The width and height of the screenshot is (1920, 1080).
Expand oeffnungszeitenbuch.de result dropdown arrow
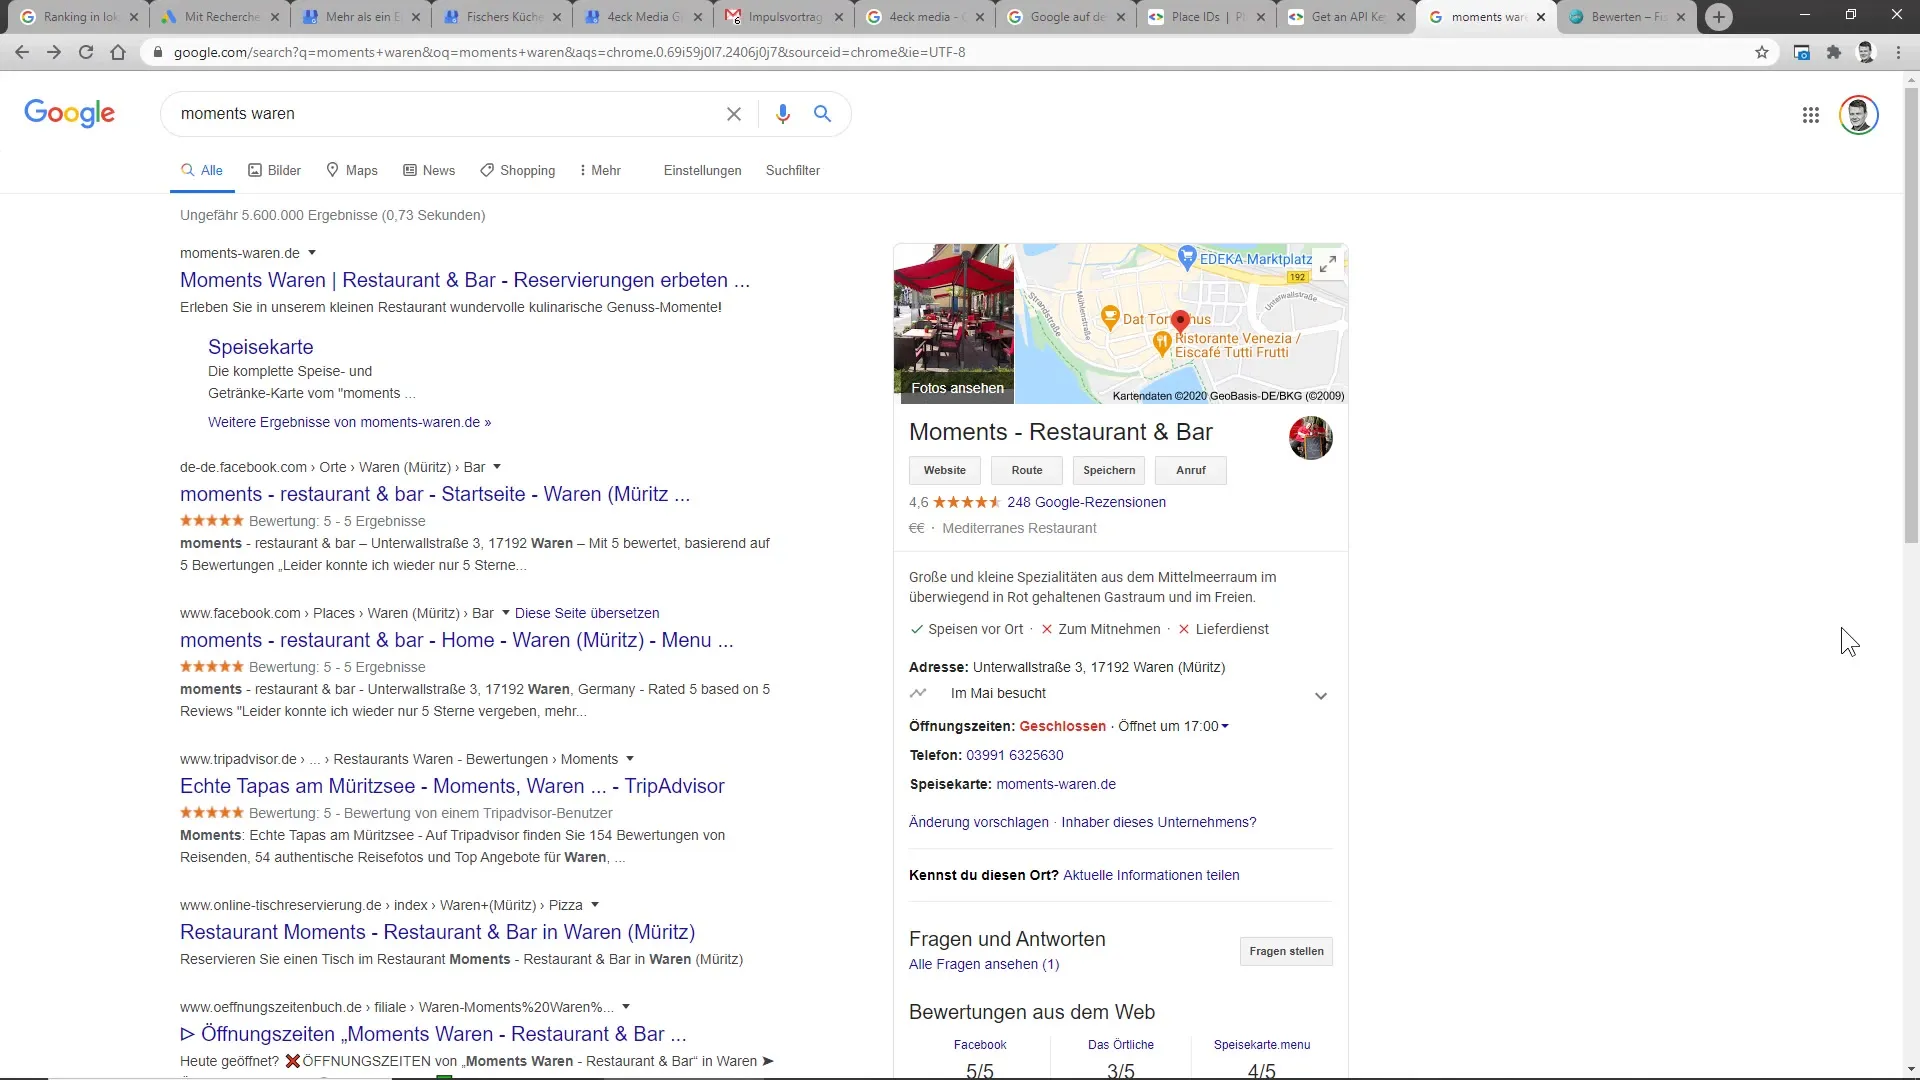tap(626, 1007)
